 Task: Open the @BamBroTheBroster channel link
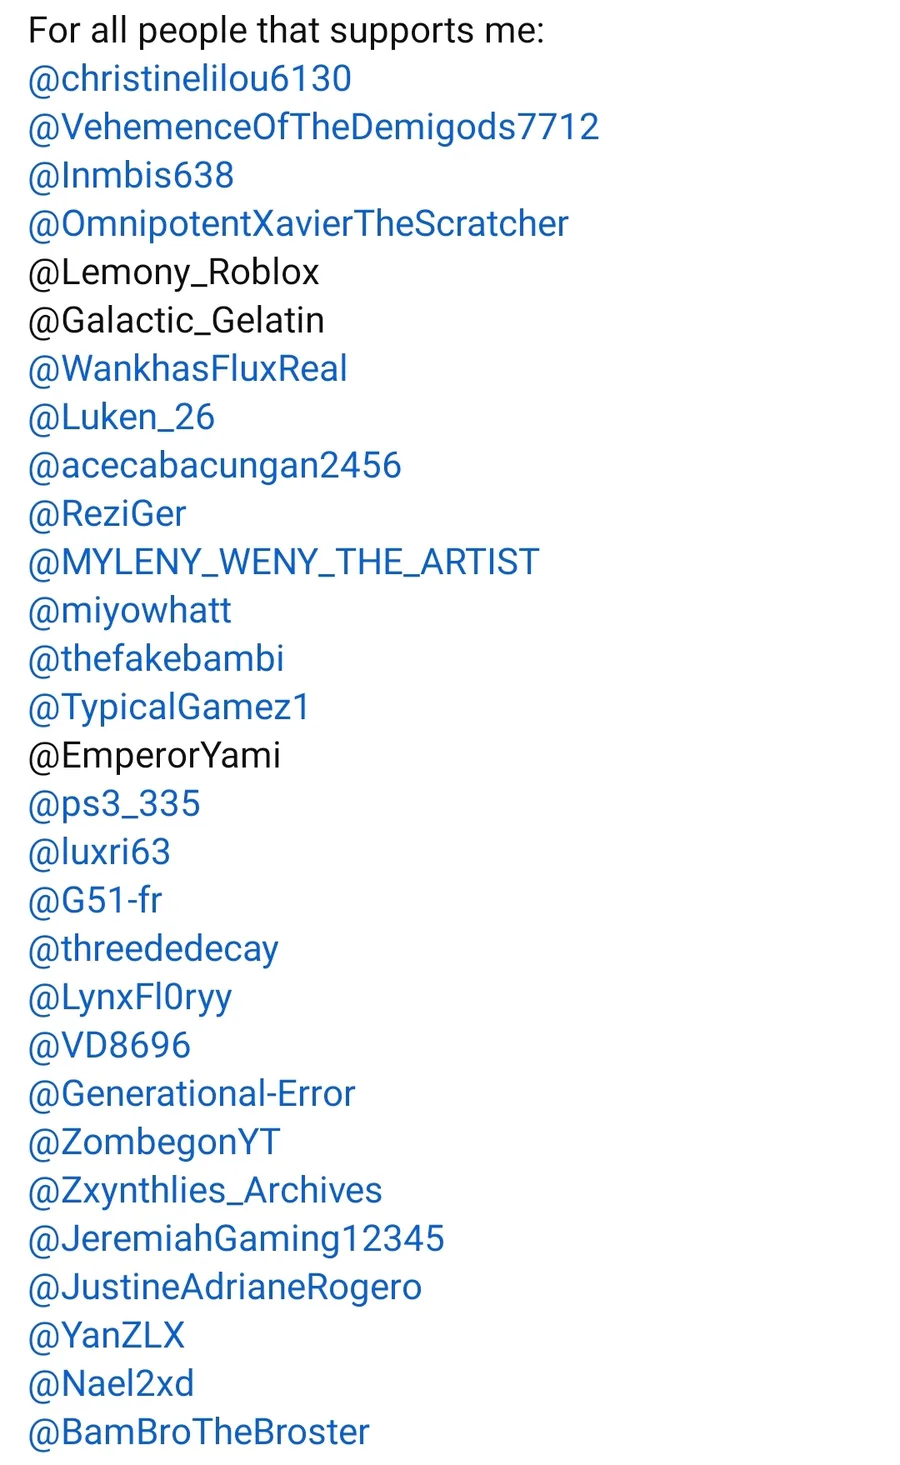pos(199,1432)
